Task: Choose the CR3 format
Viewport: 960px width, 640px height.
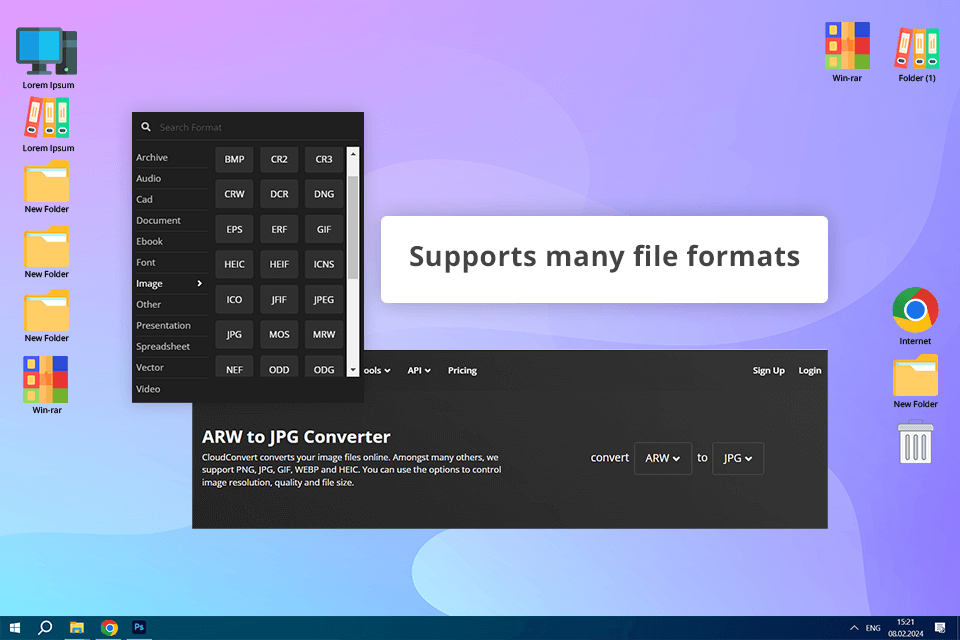Action: pyautogui.click(x=324, y=159)
